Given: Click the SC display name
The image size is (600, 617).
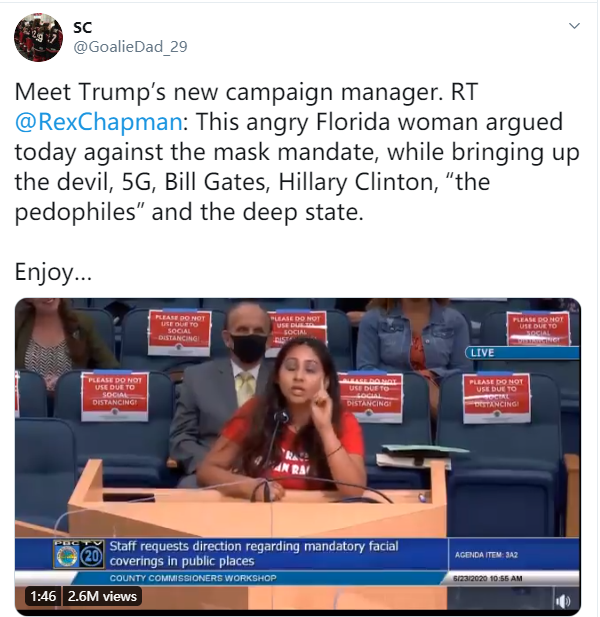Looking at the screenshot, I should 83,28.
